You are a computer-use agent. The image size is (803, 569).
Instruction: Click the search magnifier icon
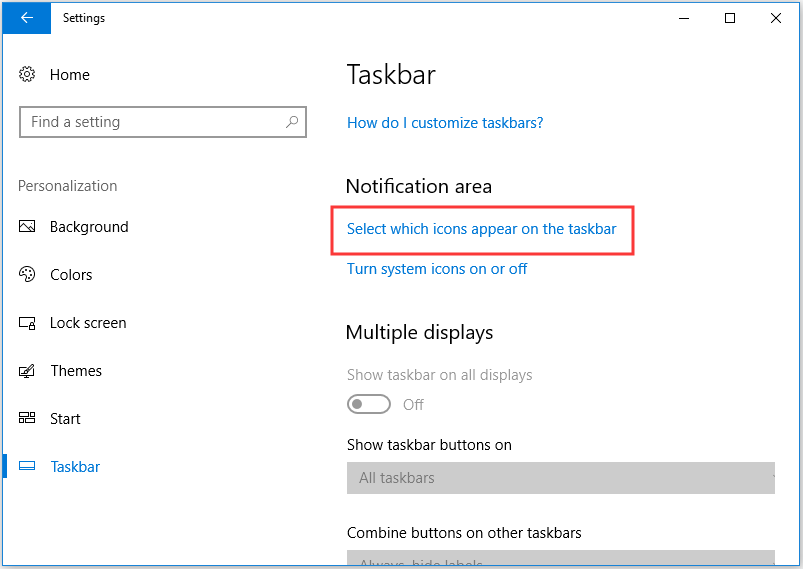pos(292,122)
